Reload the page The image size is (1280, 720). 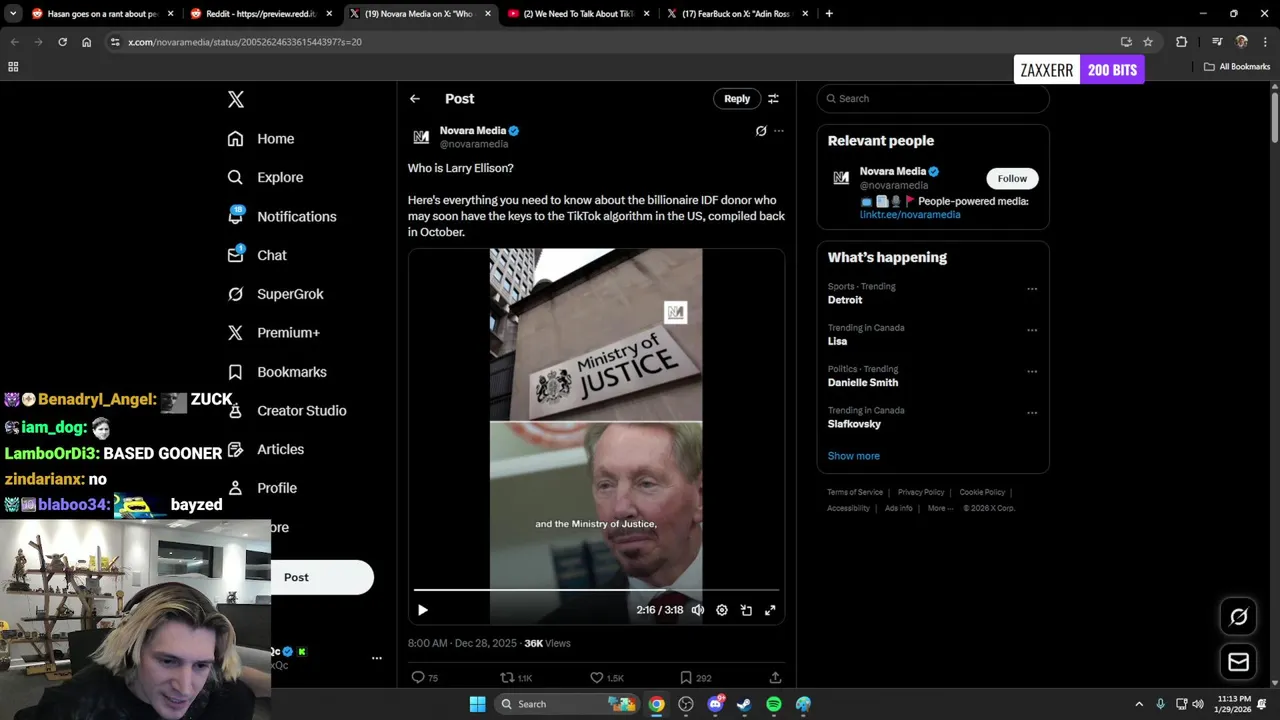point(62,42)
